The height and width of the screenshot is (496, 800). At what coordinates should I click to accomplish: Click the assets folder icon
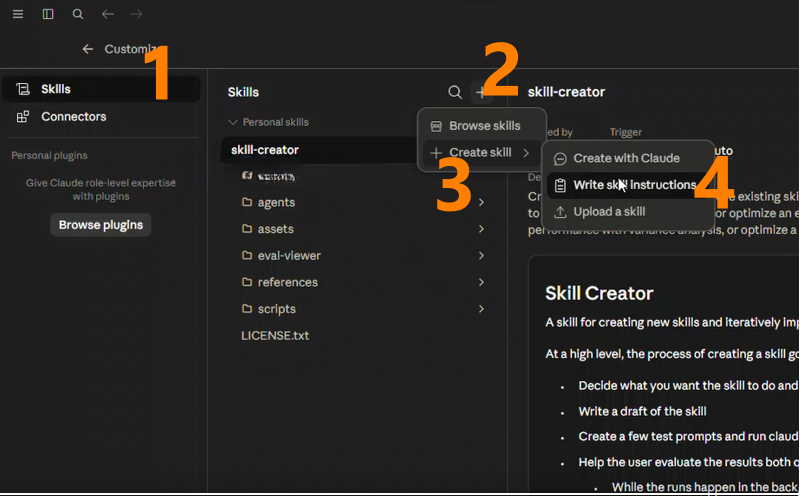tap(247, 229)
